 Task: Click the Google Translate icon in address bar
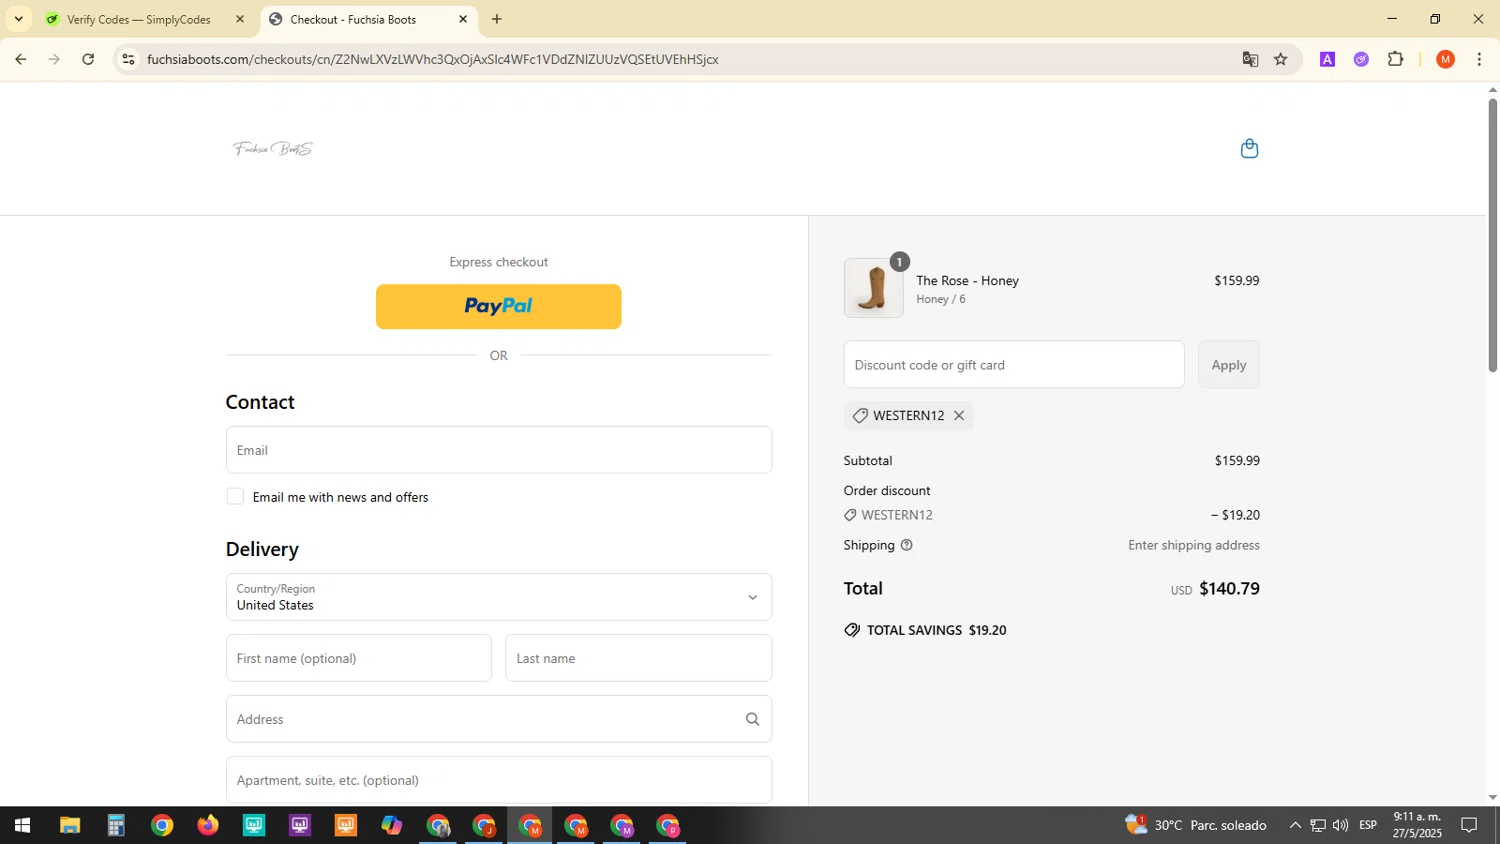coord(1250,59)
